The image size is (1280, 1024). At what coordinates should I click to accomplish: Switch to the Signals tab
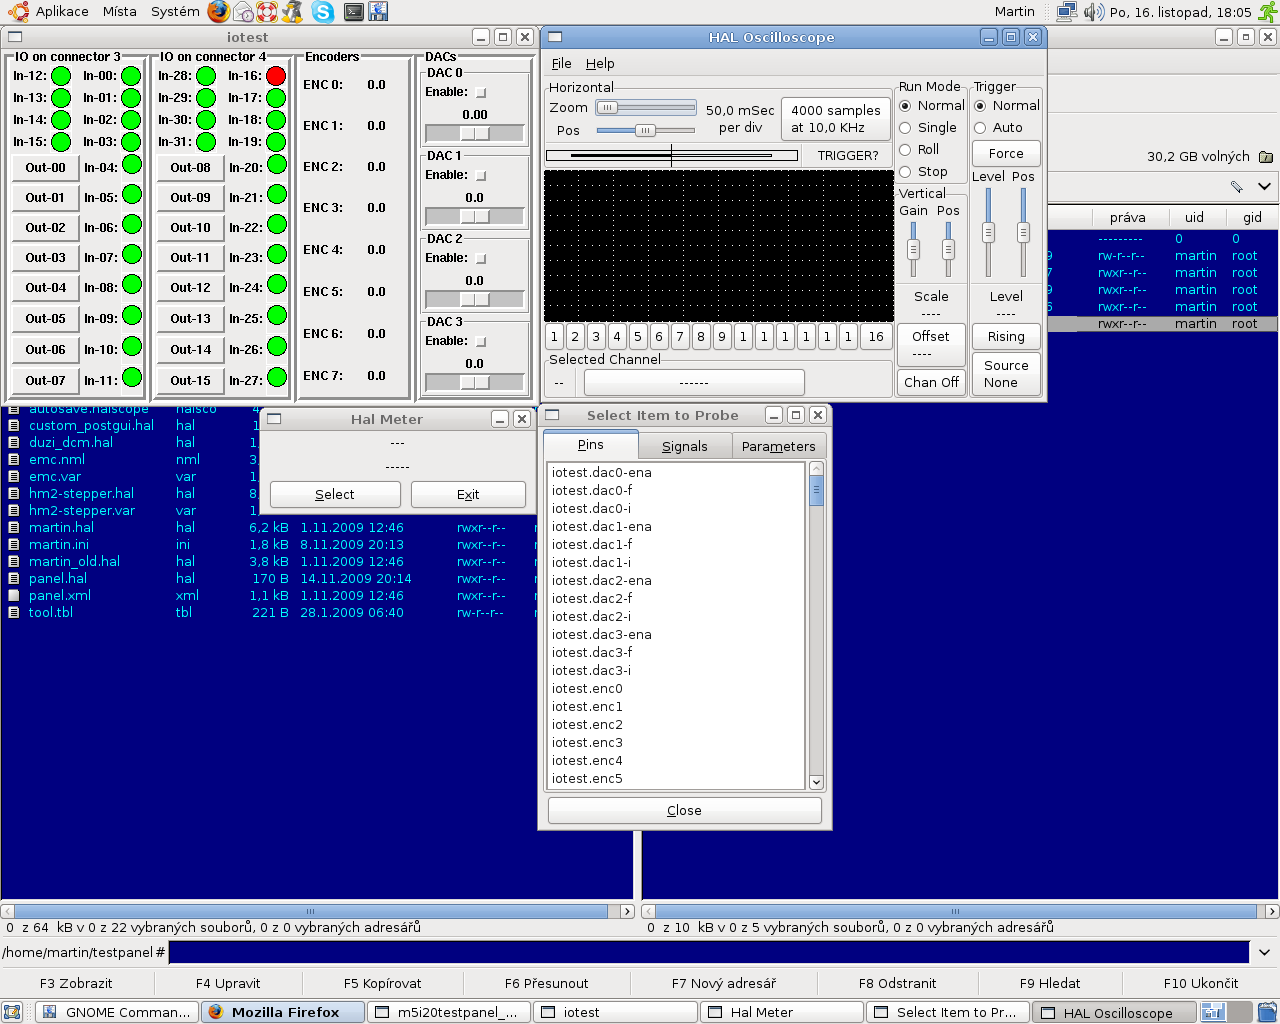click(684, 446)
